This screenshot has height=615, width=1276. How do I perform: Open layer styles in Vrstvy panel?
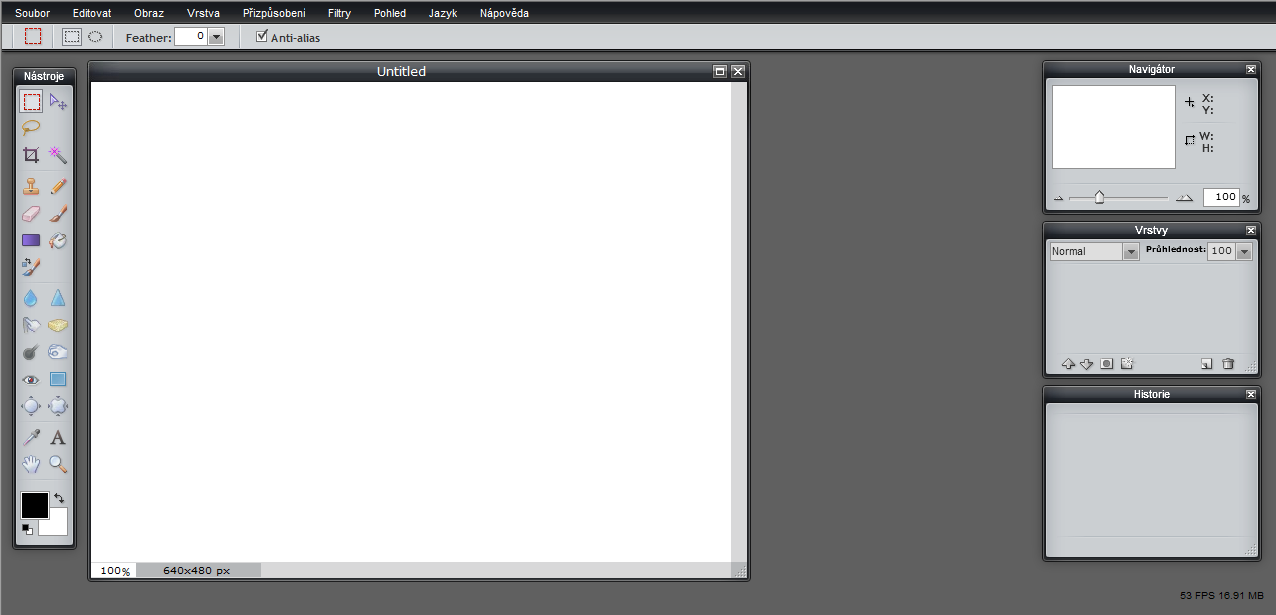[x=1127, y=364]
